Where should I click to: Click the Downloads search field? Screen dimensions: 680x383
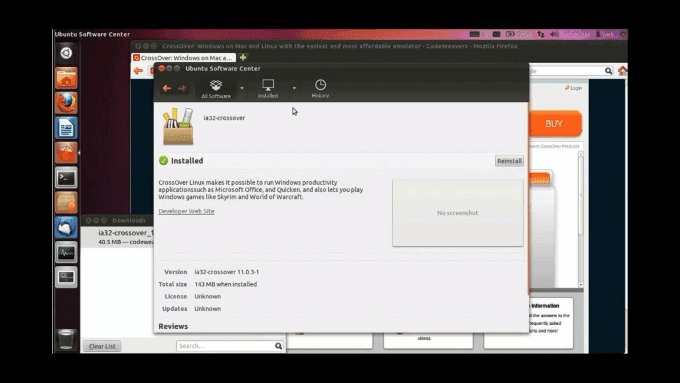point(230,346)
